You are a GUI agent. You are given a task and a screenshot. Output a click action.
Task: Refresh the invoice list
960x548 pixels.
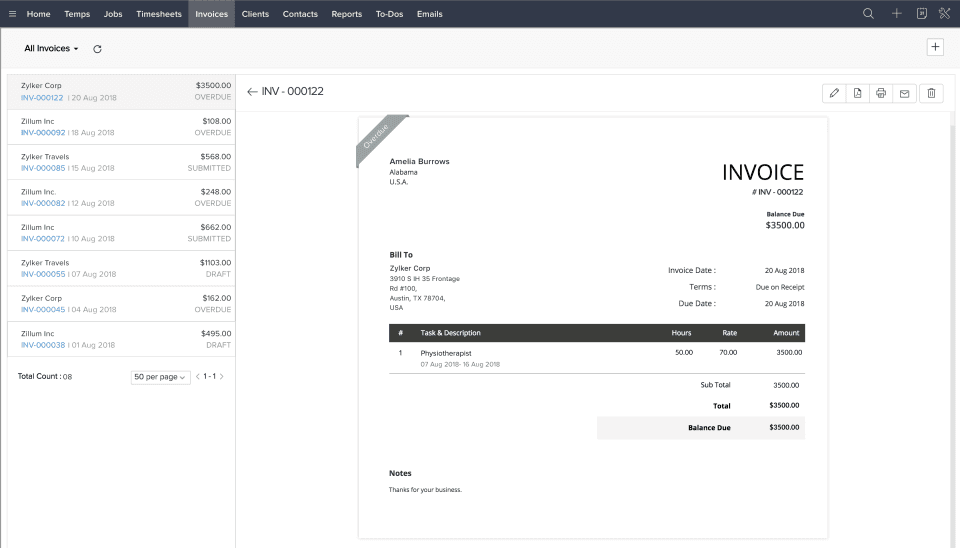[x=97, y=48]
